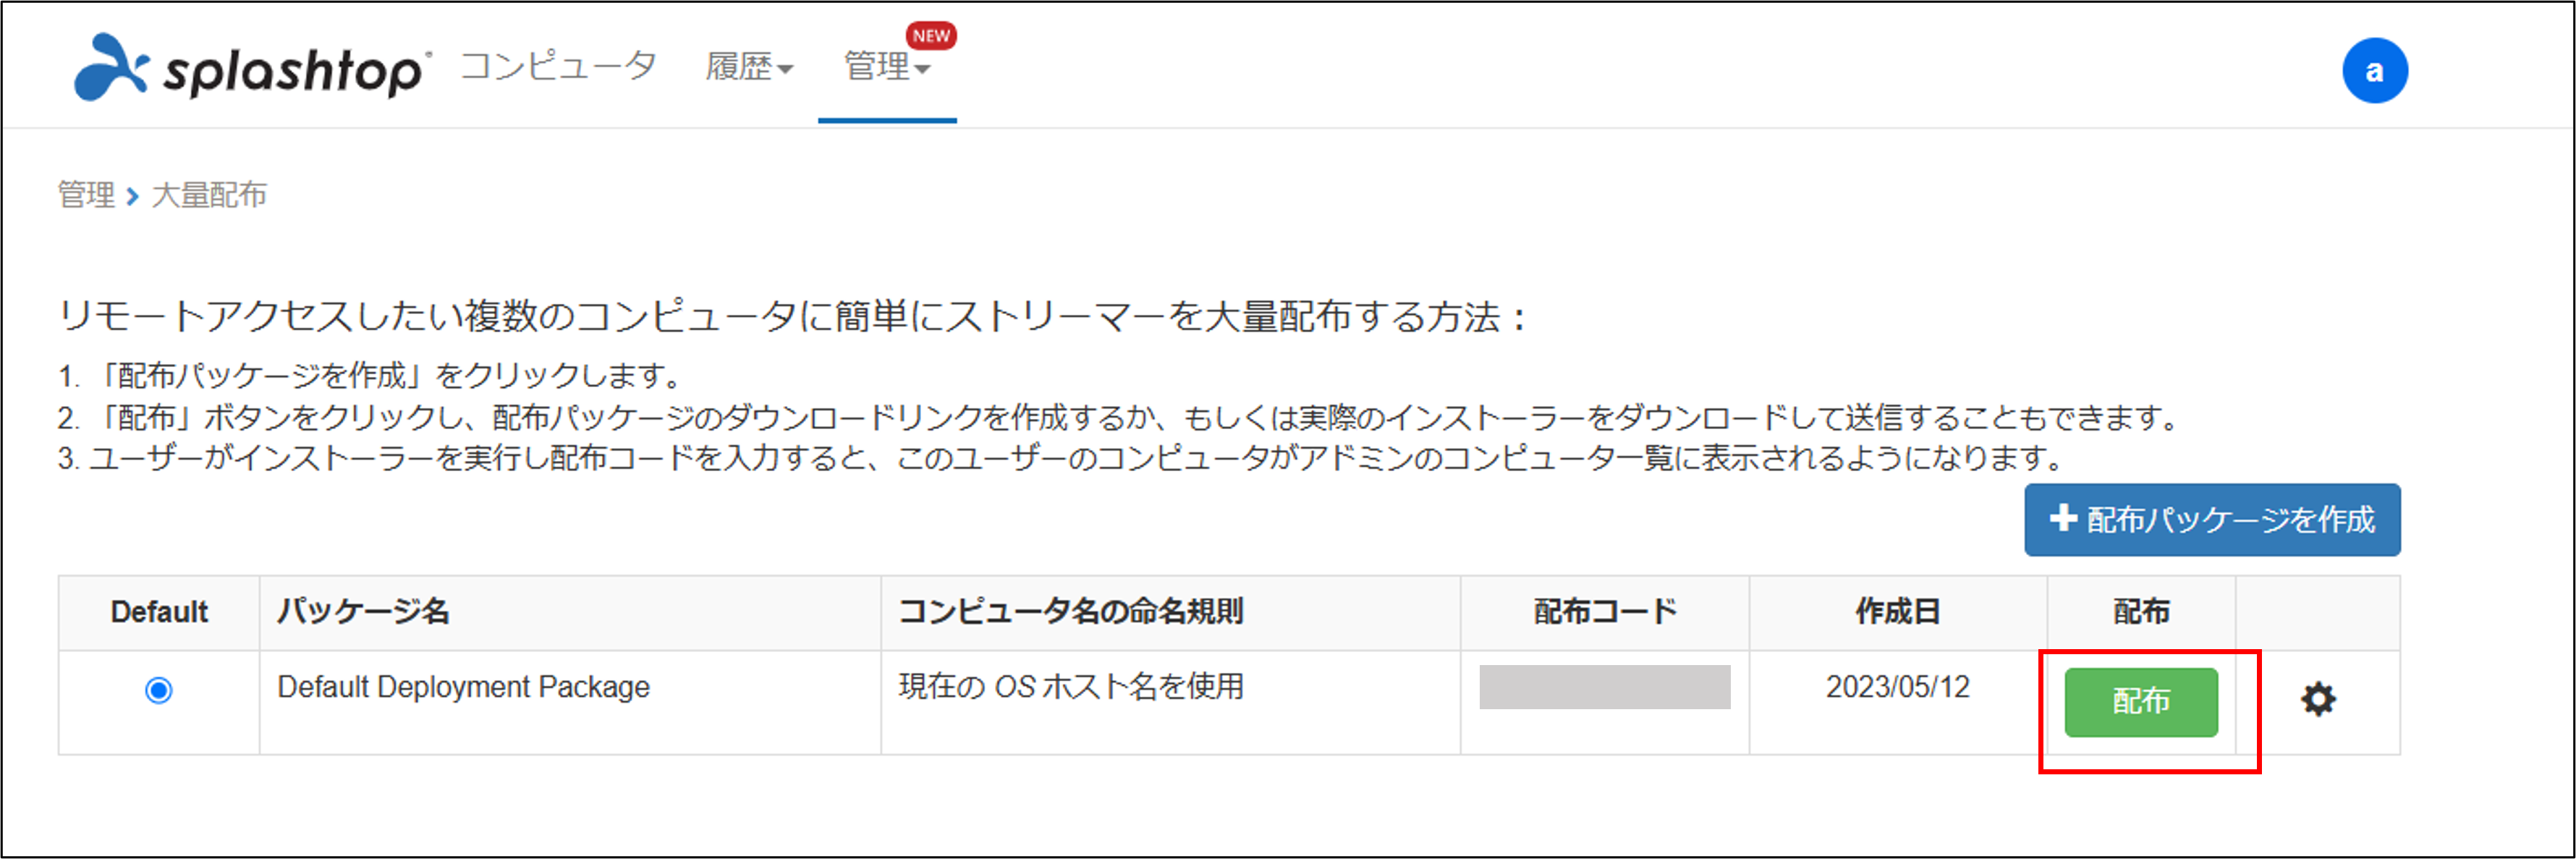Expand the 管理 dropdown menu
The width and height of the screenshot is (2576, 859).
point(887,67)
